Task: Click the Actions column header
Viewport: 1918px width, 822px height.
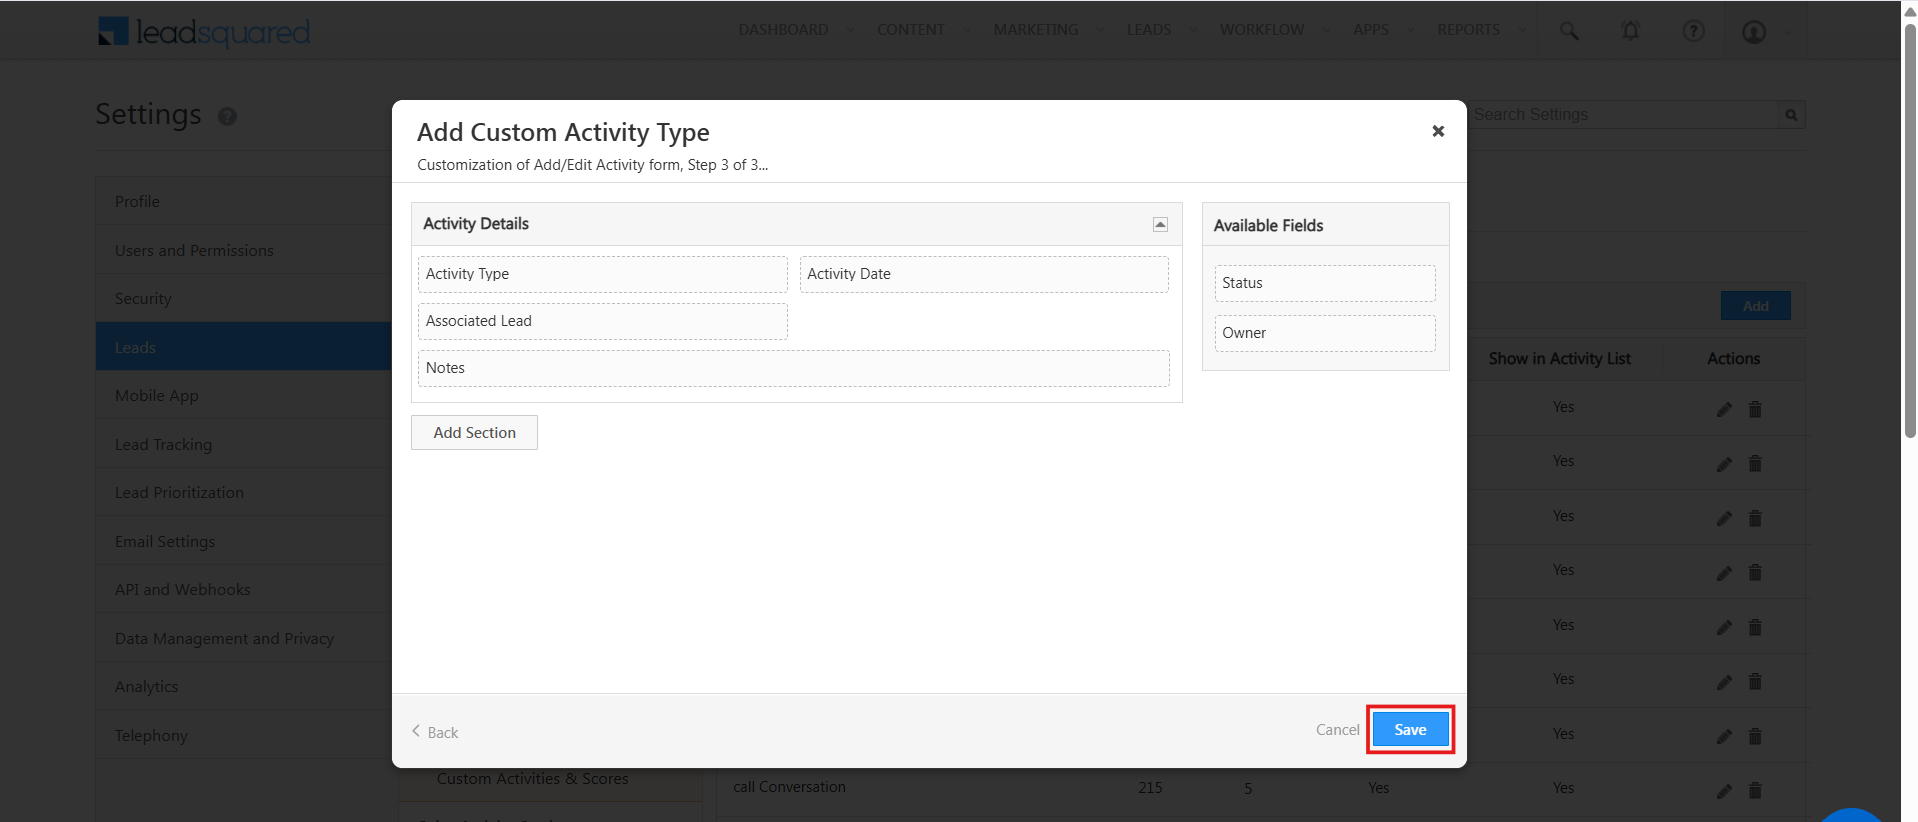Action: coord(1733,358)
